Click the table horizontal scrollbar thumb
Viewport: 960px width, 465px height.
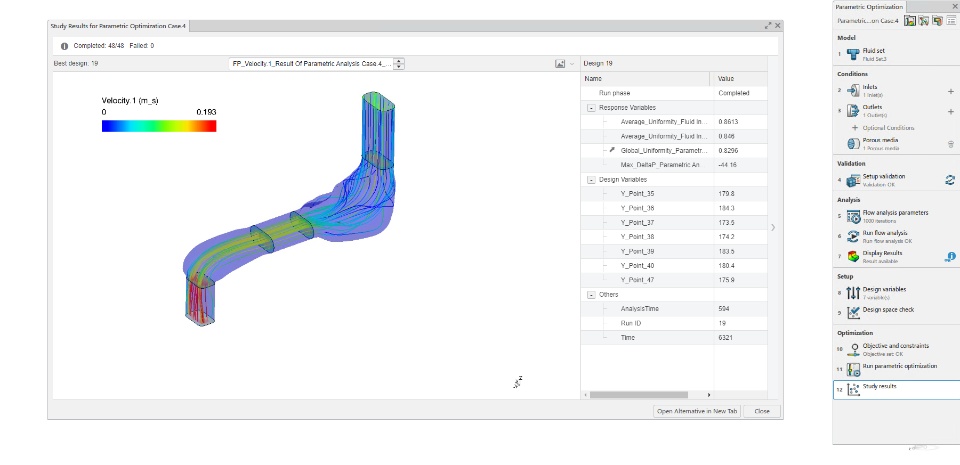click(x=639, y=395)
